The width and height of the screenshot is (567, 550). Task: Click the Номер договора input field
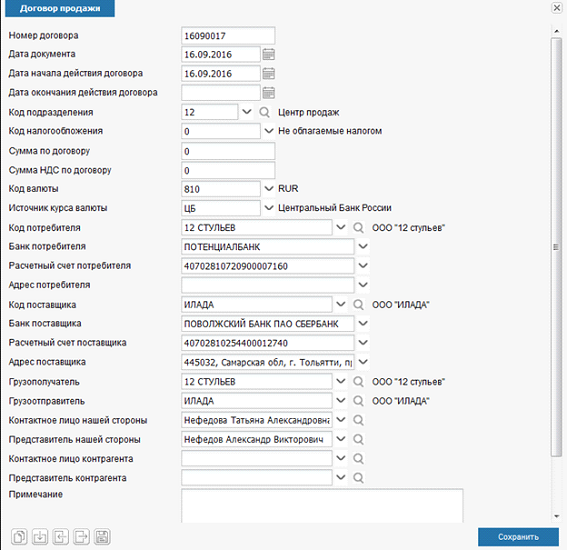(x=228, y=35)
